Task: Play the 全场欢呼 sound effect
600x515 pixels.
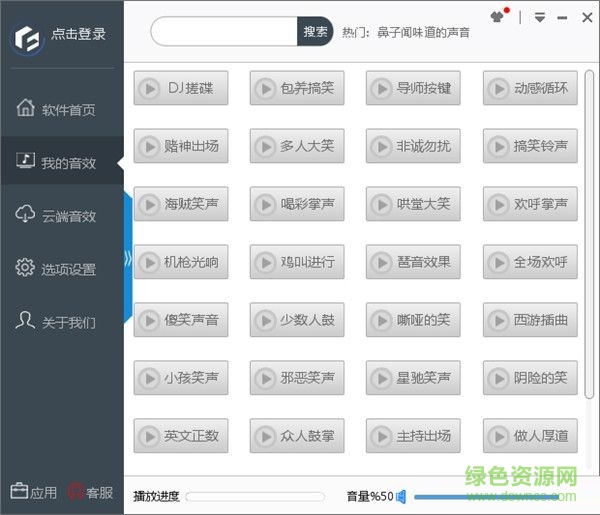Action: 530,262
